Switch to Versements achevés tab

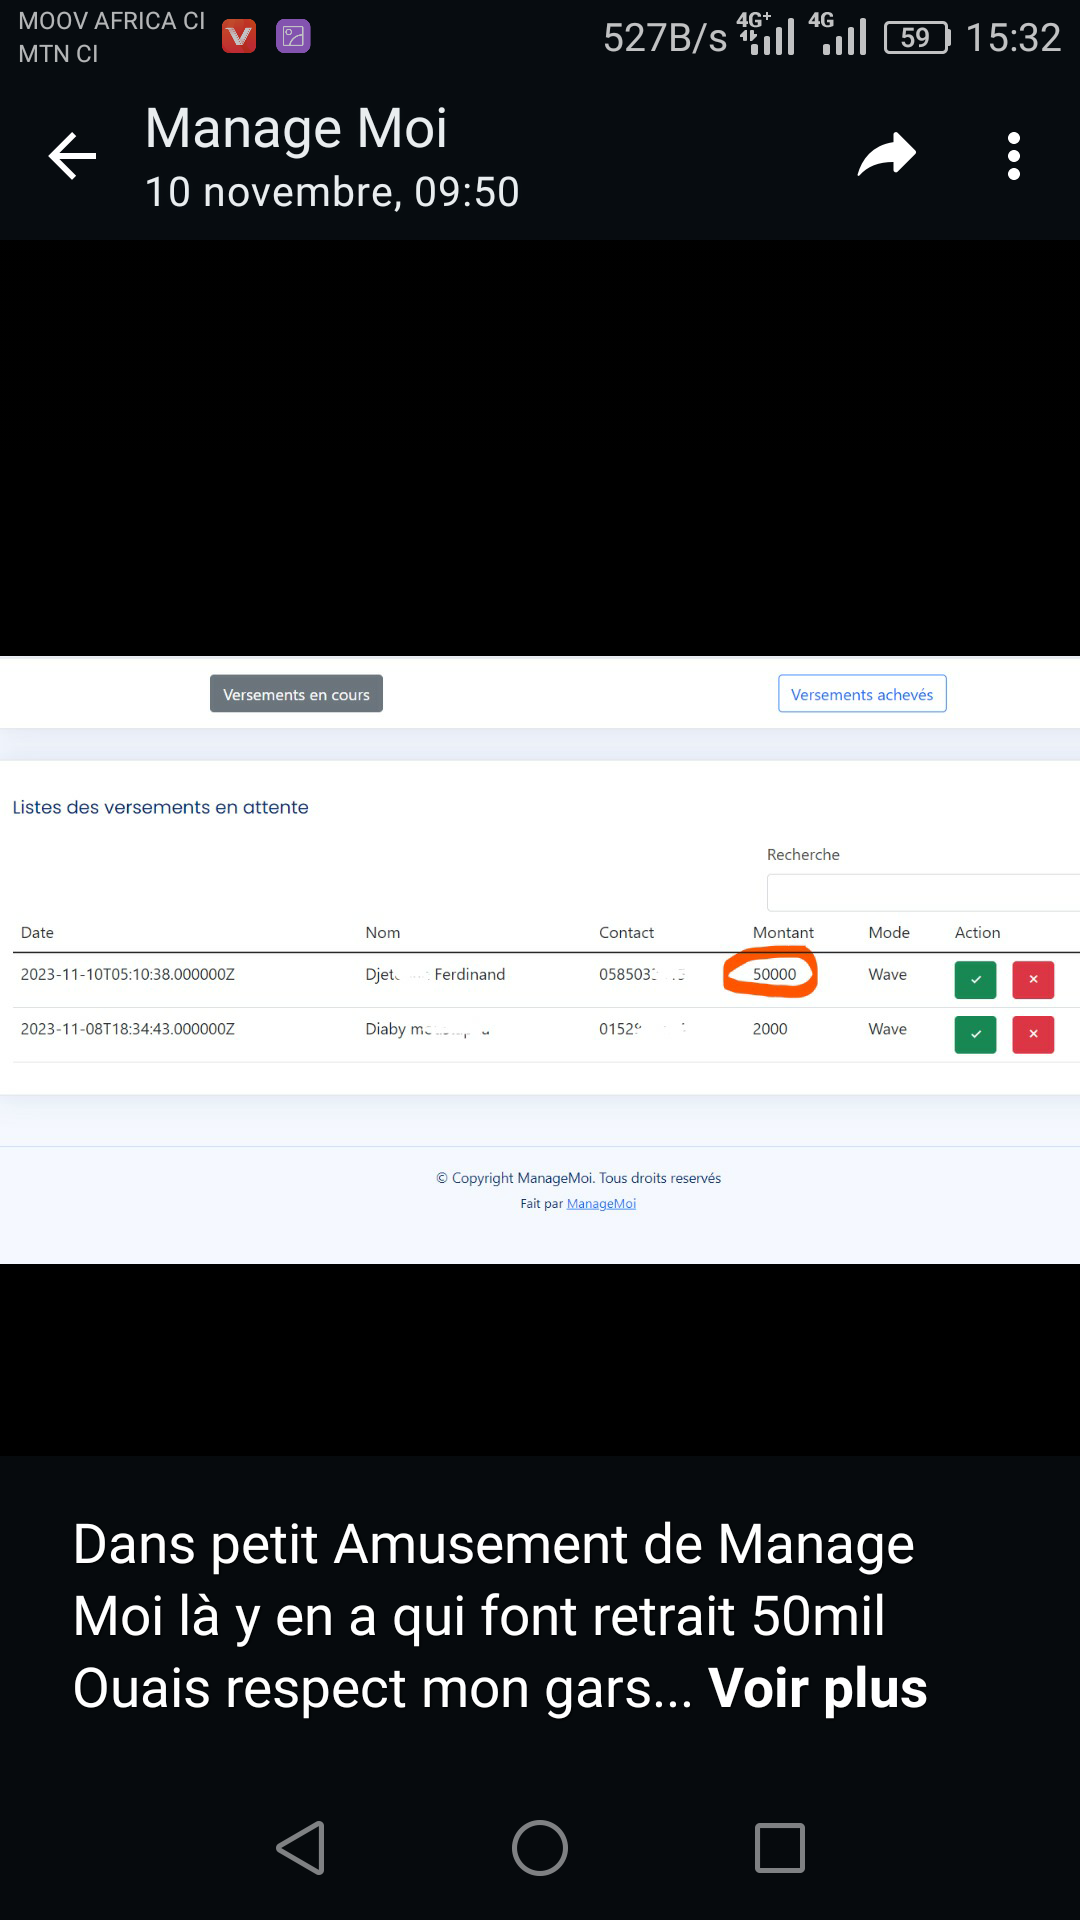click(x=862, y=694)
